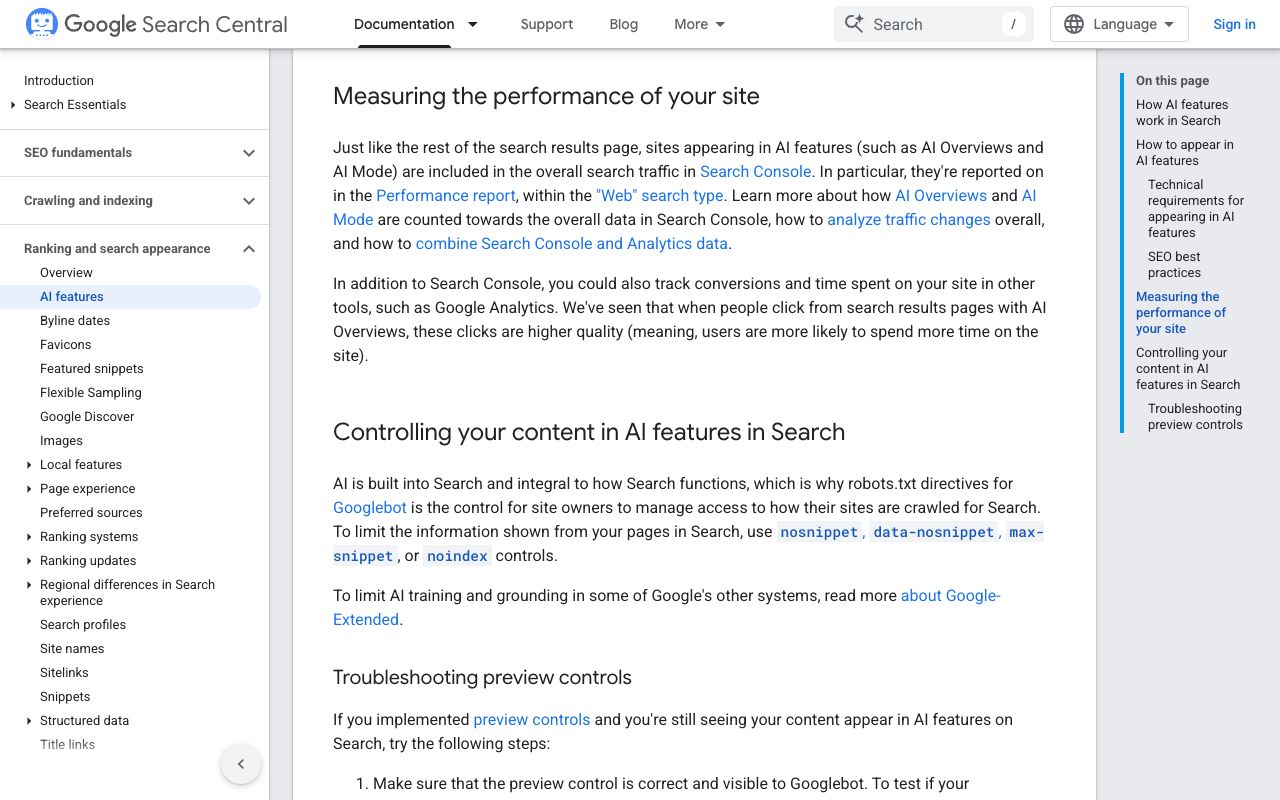Expand the Ranking updates tree arrow
1280x800 pixels.
(x=29, y=561)
